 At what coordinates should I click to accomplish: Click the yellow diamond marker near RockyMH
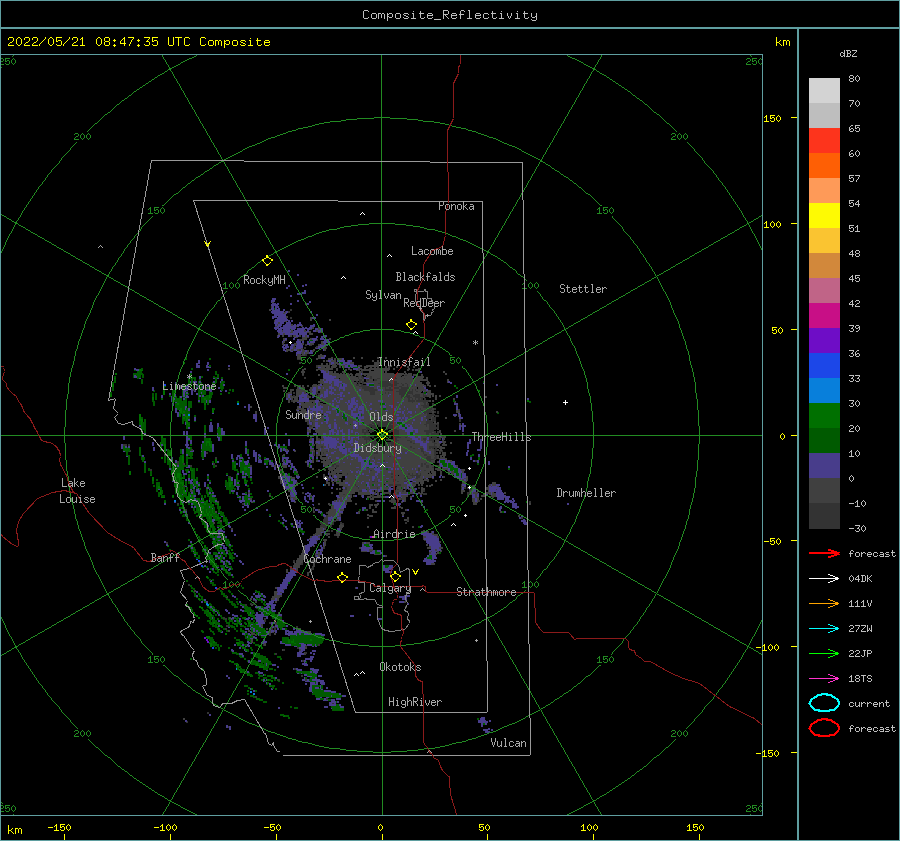(267, 261)
